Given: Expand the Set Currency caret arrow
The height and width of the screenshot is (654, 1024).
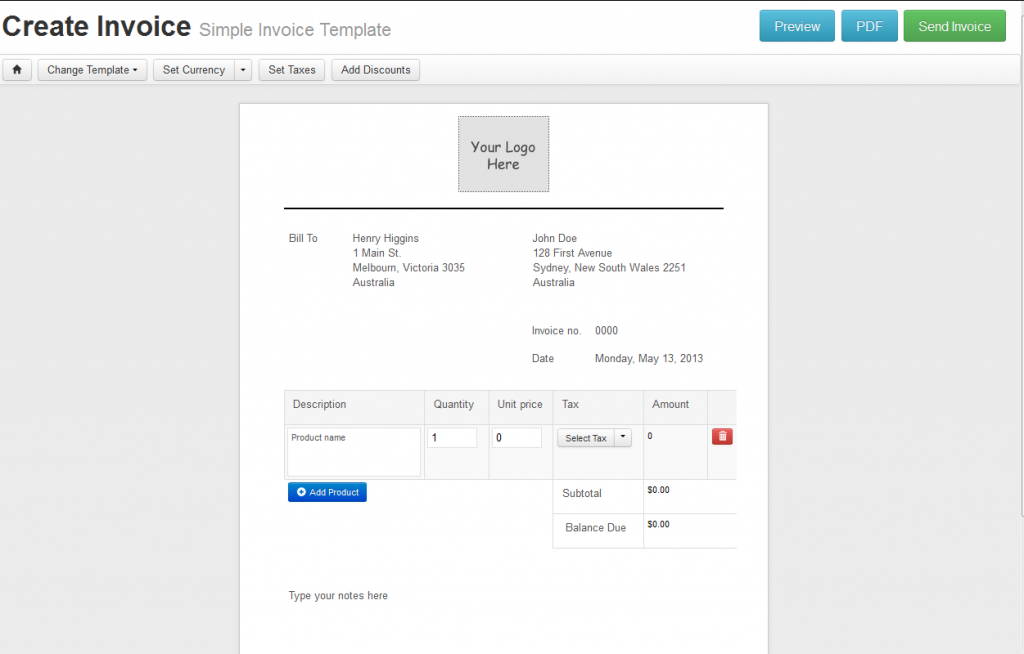Looking at the screenshot, I should [241, 70].
